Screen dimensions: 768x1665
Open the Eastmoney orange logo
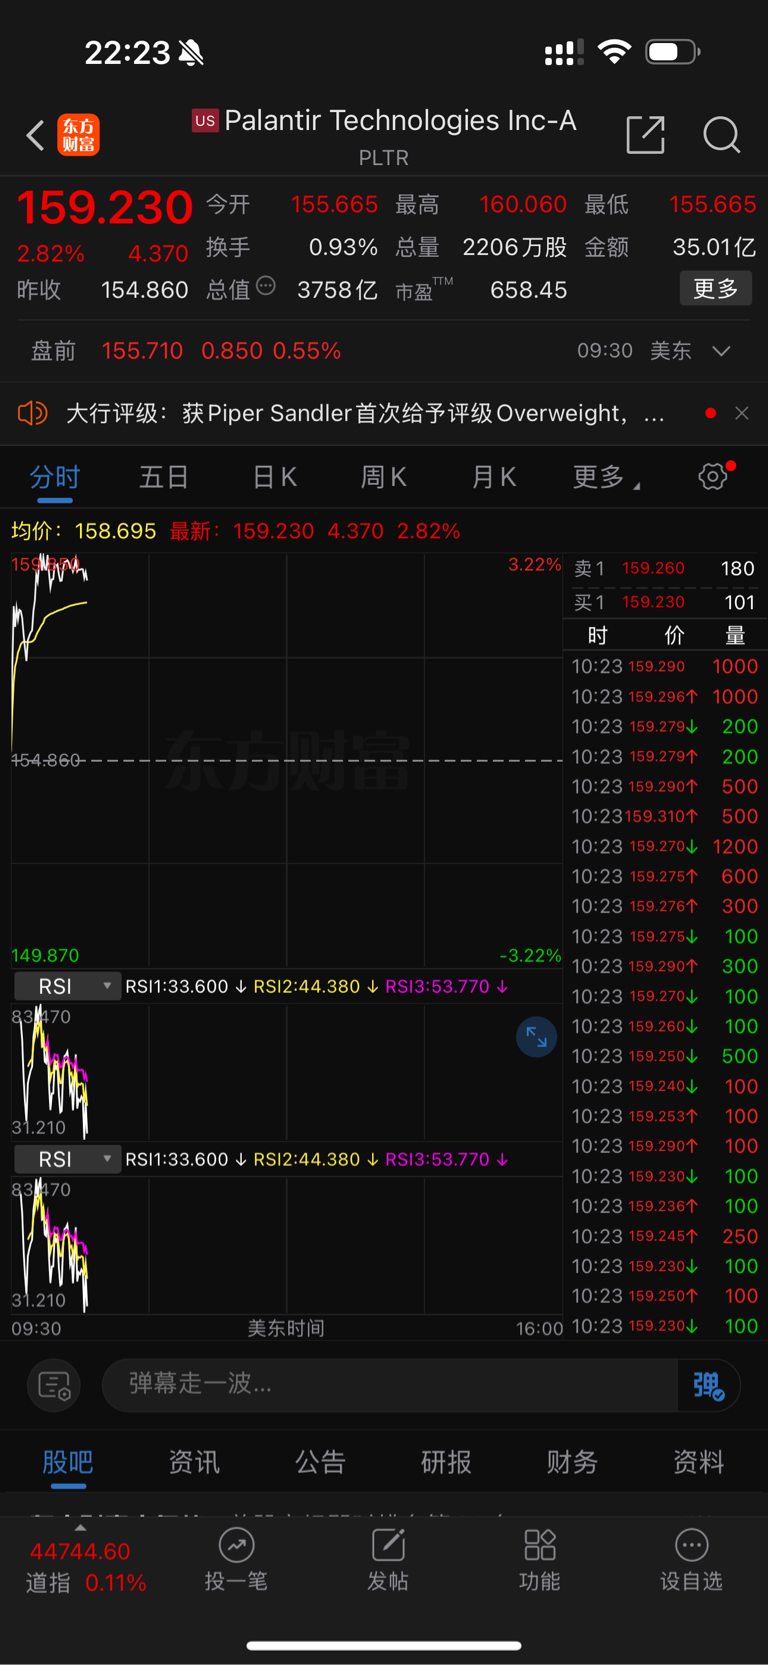coord(79,135)
